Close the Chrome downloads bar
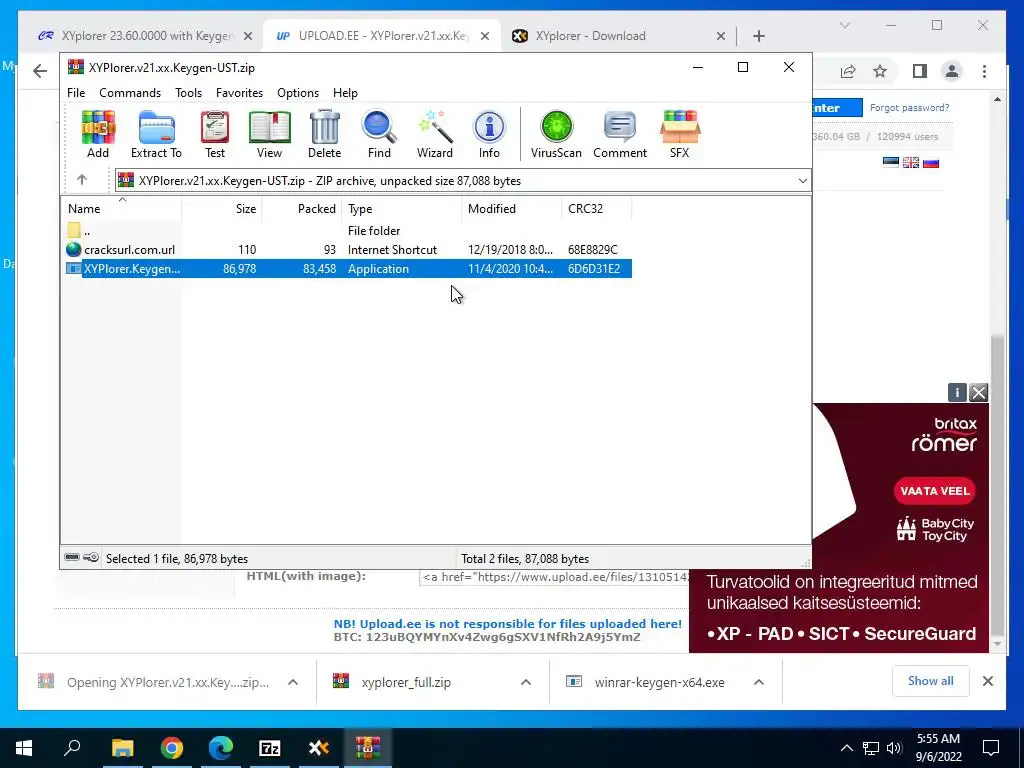 click(x=988, y=681)
